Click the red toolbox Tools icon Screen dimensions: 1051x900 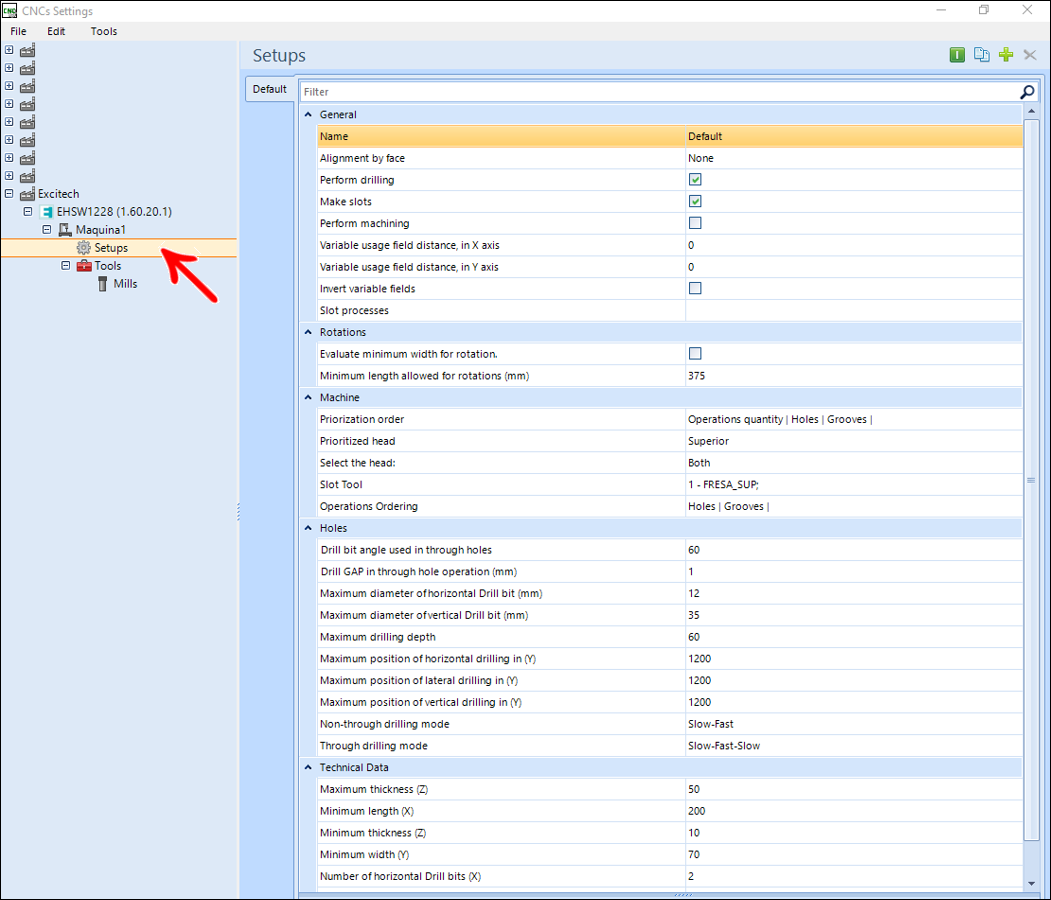point(84,266)
